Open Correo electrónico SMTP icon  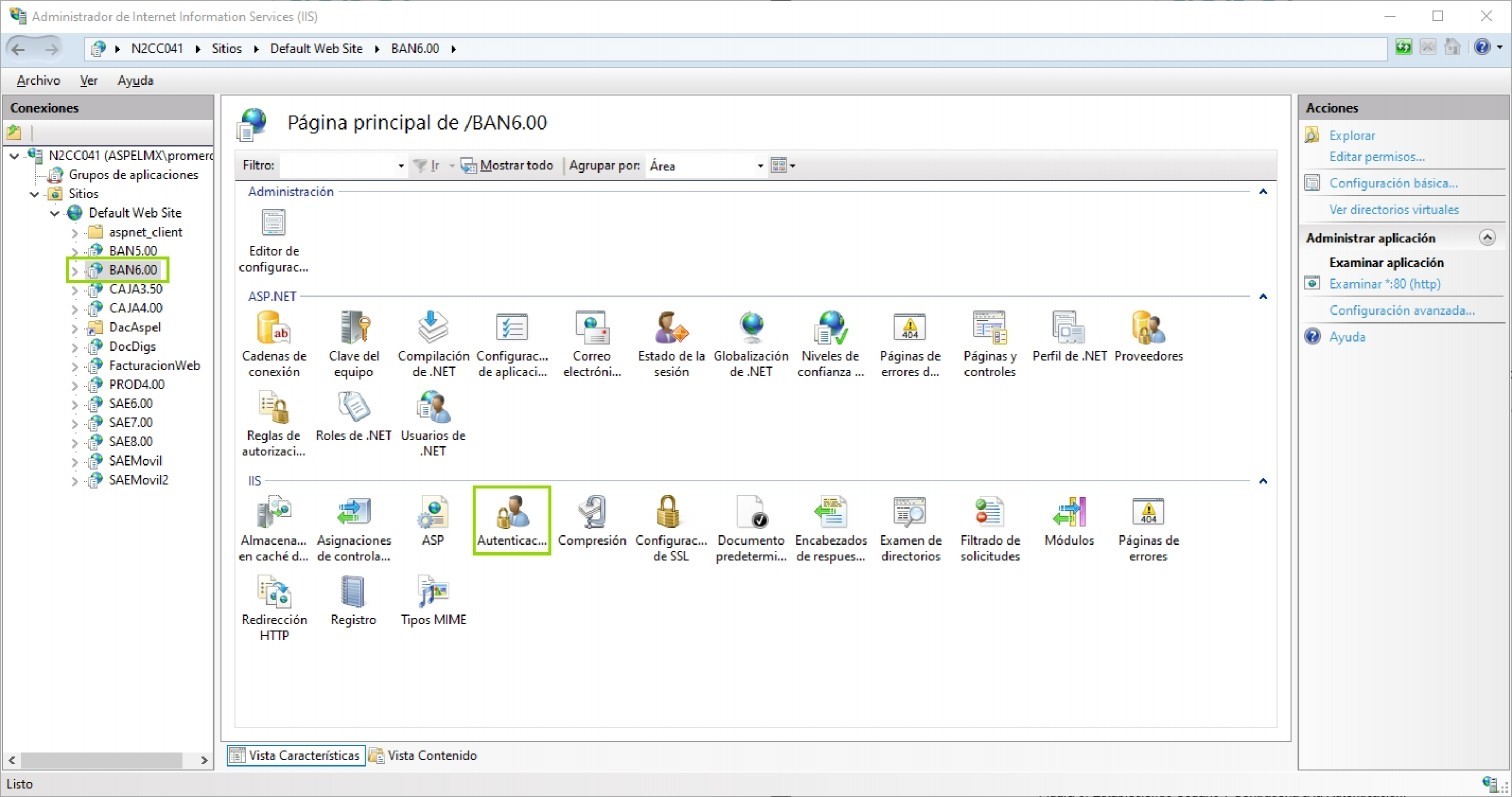592,344
